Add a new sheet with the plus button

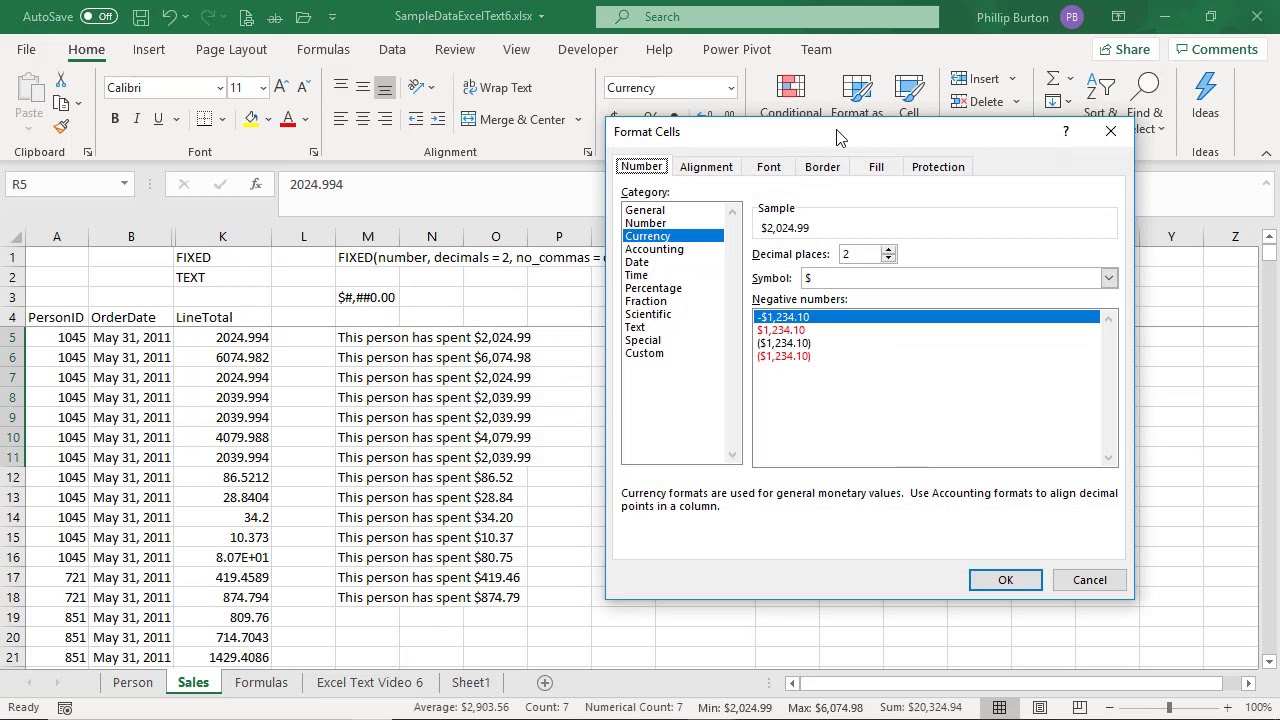[545, 683]
